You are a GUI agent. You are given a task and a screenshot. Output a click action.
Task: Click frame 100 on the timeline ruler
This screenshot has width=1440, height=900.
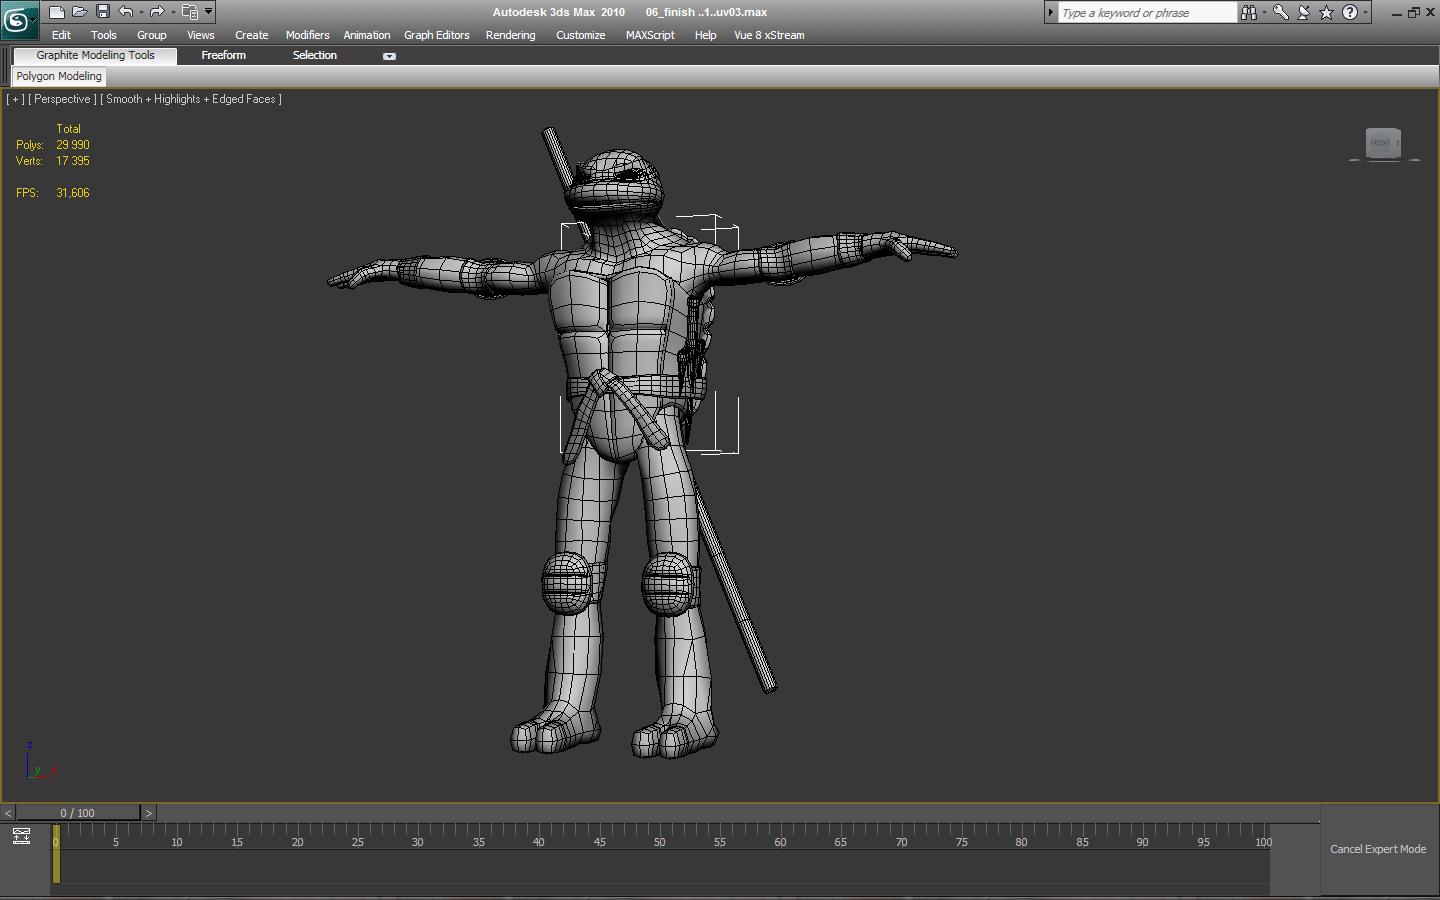pos(1263,842)
